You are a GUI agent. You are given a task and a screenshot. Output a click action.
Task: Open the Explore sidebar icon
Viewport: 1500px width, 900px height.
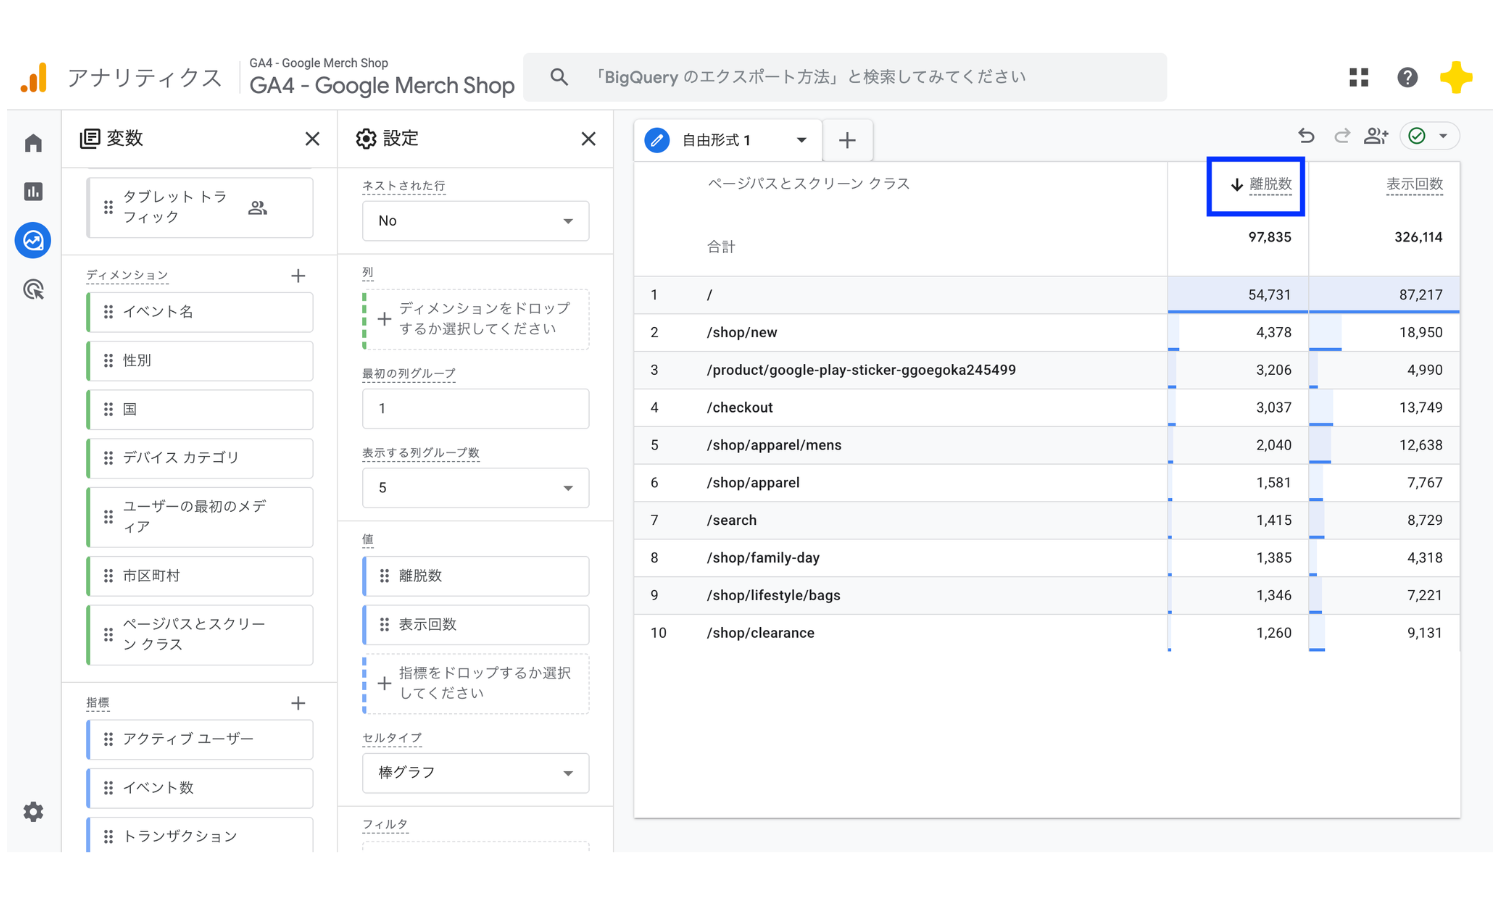[33, 240]
